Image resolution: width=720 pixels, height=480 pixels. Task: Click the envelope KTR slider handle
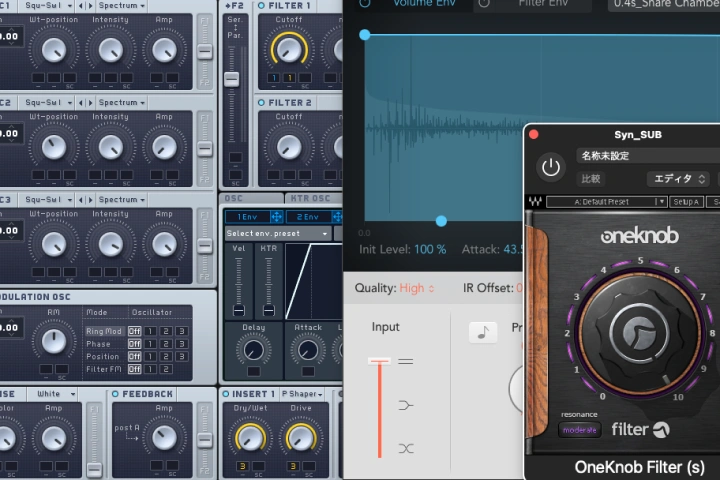pyautogui.click(x=269, y=310)
